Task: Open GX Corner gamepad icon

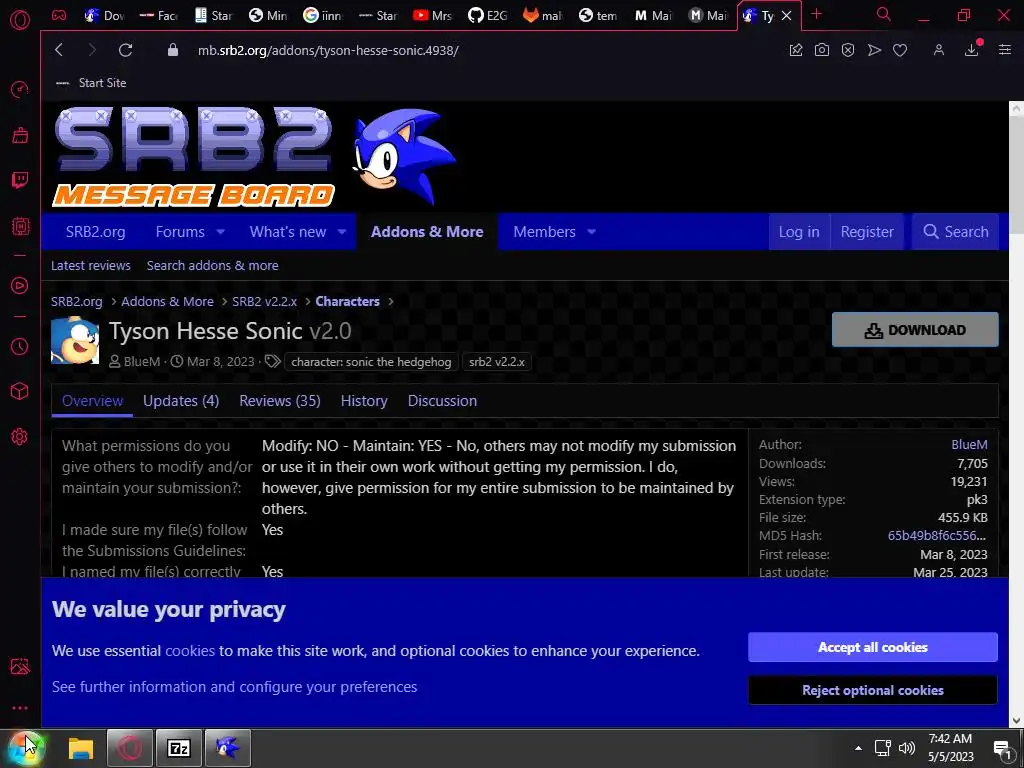Action: [x=59, y=15]
